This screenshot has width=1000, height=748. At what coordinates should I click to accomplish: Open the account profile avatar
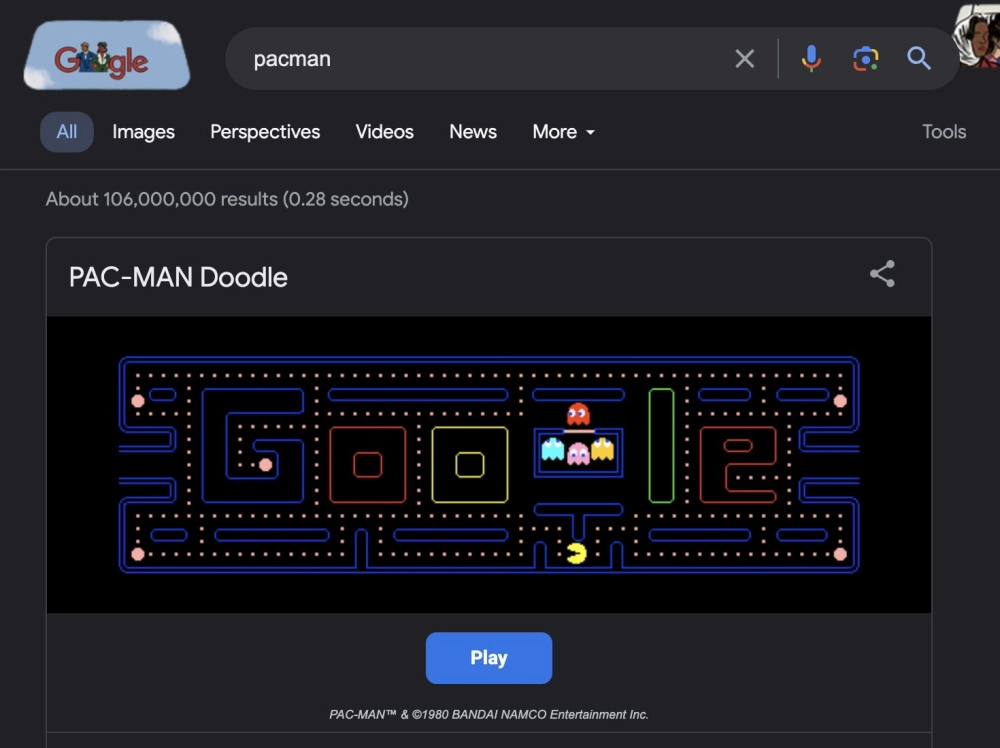pos(977,35)
